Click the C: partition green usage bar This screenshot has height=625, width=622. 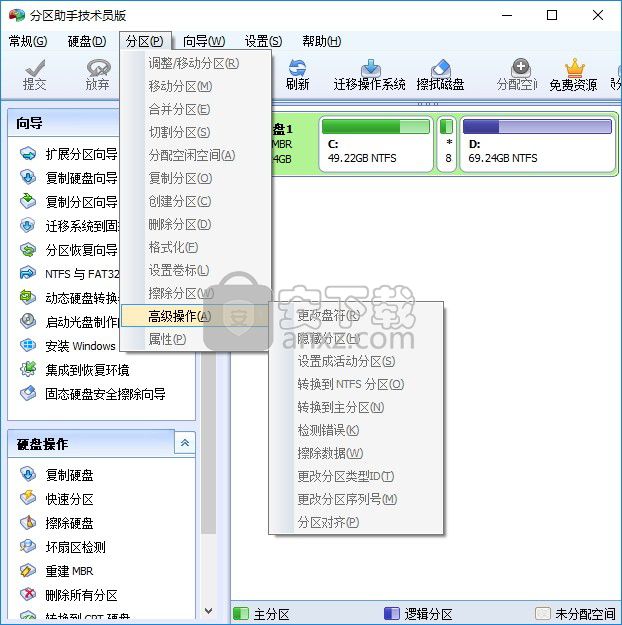tap(376, 126)
